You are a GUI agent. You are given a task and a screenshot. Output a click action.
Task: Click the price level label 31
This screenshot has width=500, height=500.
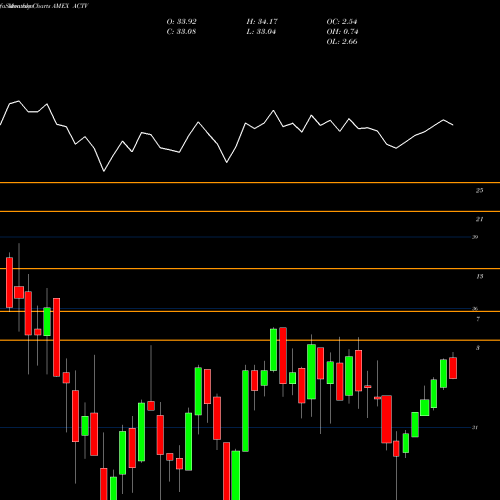pos(475,427)
